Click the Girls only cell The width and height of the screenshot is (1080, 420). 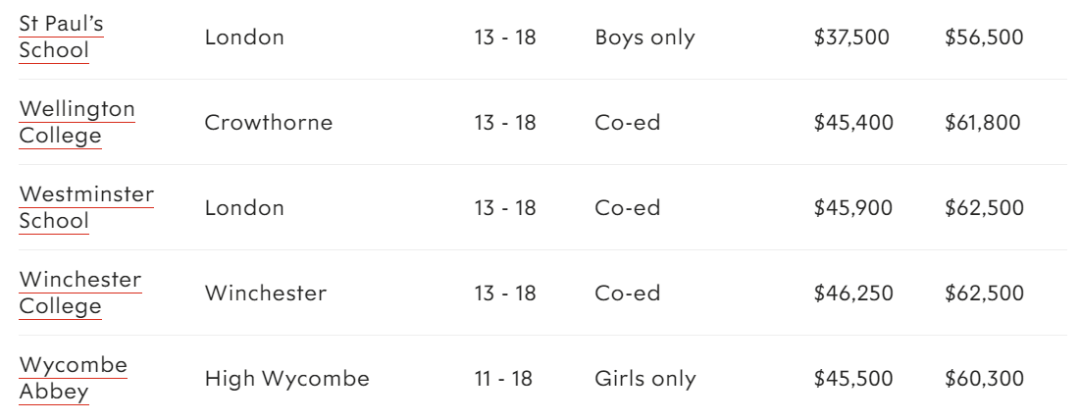coord(645,379)
